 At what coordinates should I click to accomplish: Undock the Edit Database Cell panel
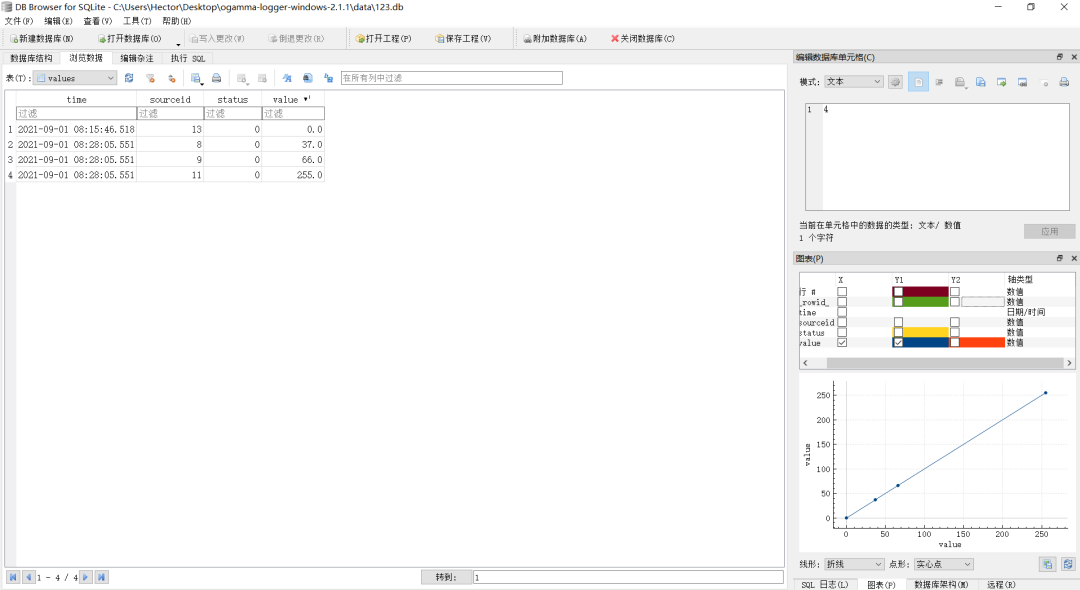(1059, 57)
